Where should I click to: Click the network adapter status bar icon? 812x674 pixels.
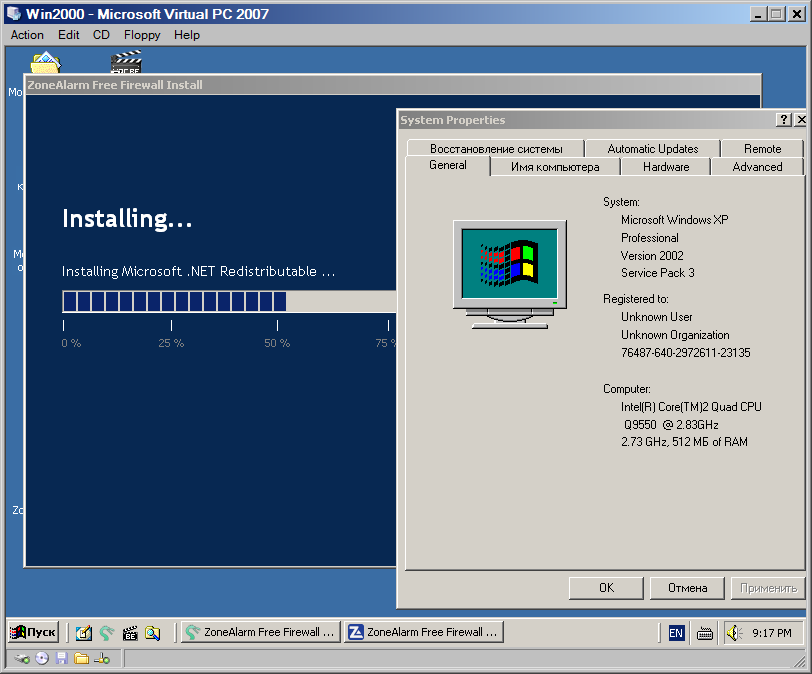tap(102, 658)
